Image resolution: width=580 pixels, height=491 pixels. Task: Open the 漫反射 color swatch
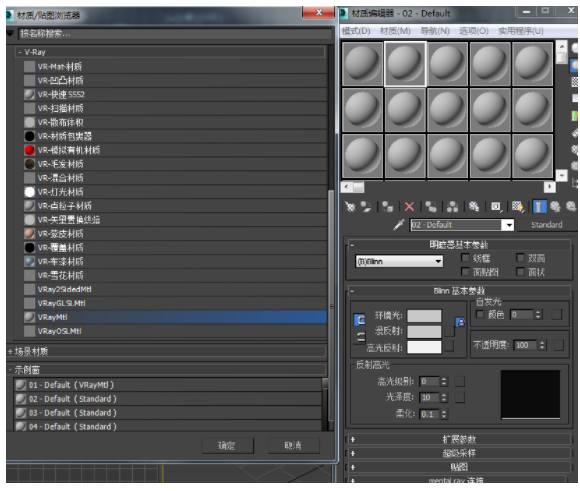tap(424, 331)
